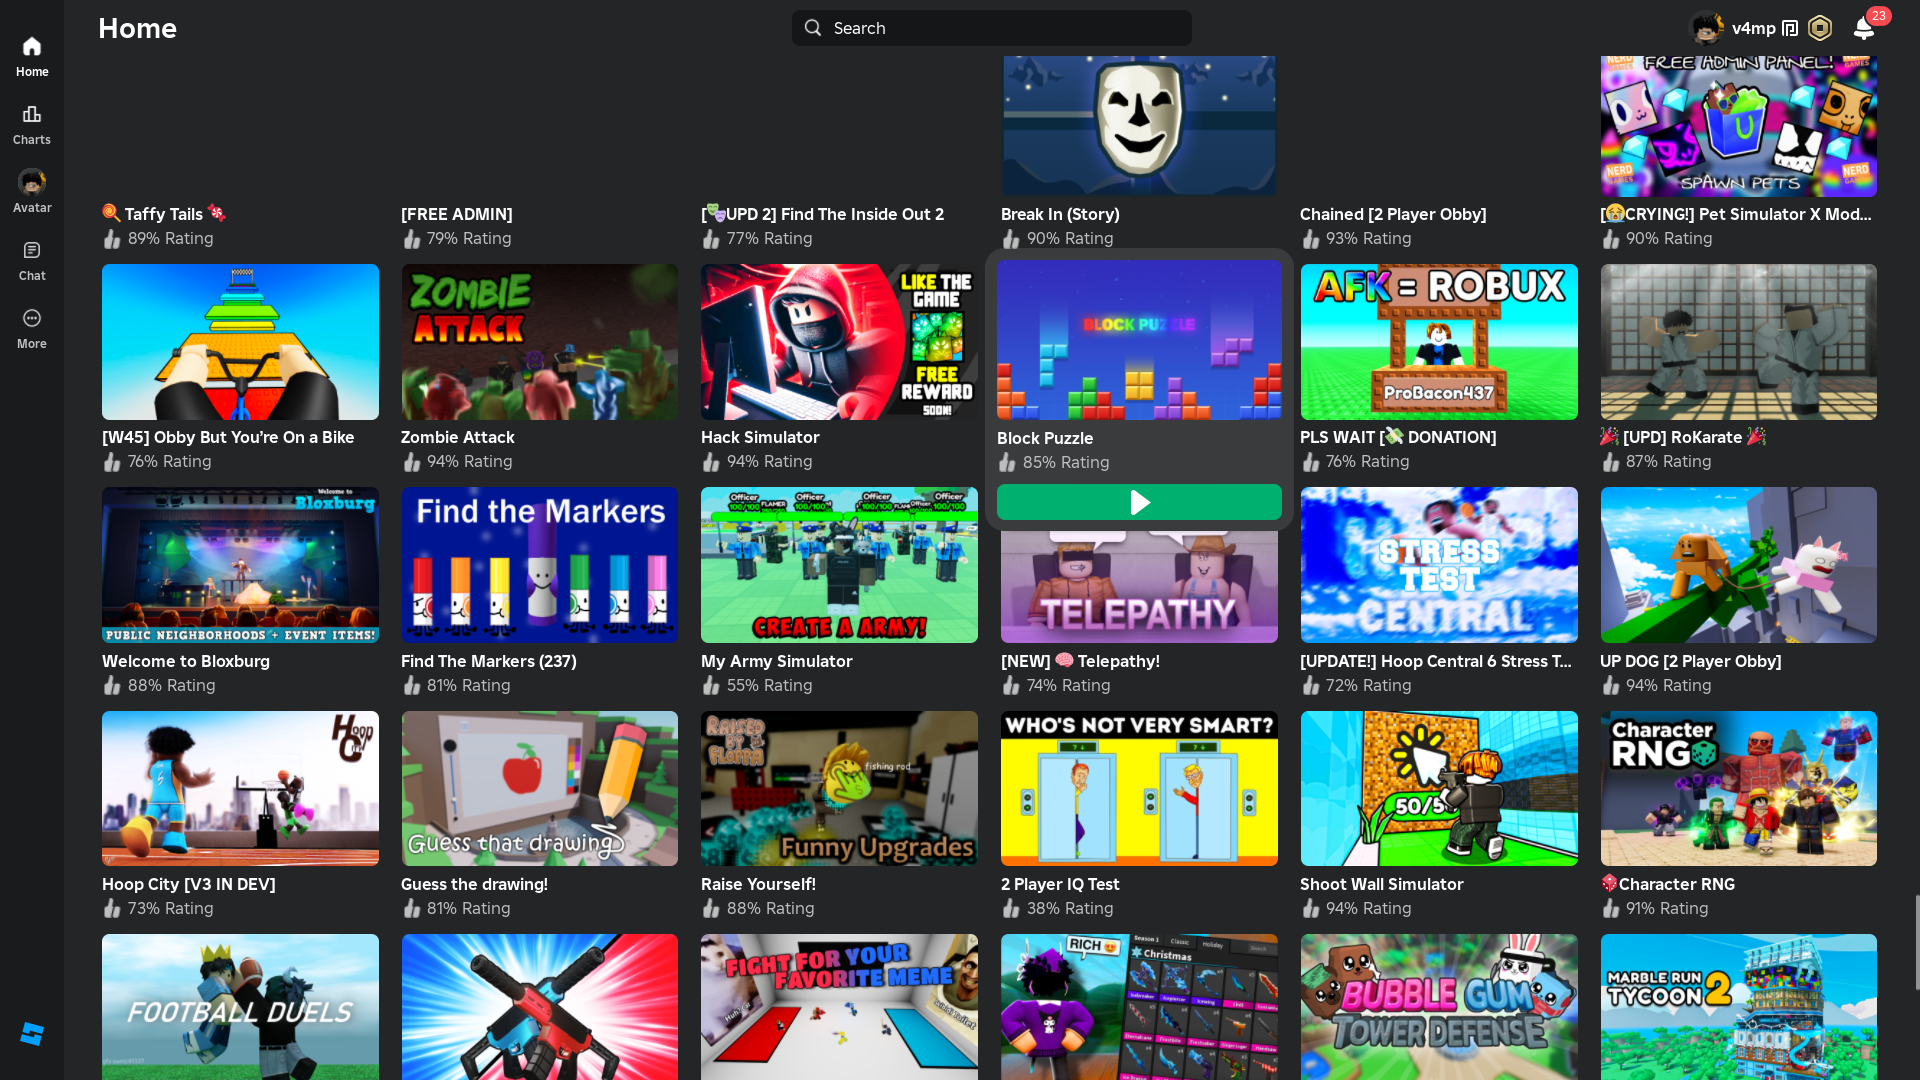Open the Avatar sidebar icon
This screenshot has width=1920, height=1080.
(32, 183)
